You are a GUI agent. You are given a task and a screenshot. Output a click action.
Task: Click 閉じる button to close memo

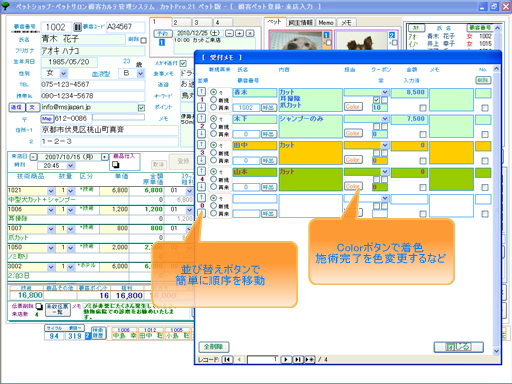[x=459, y=347]
